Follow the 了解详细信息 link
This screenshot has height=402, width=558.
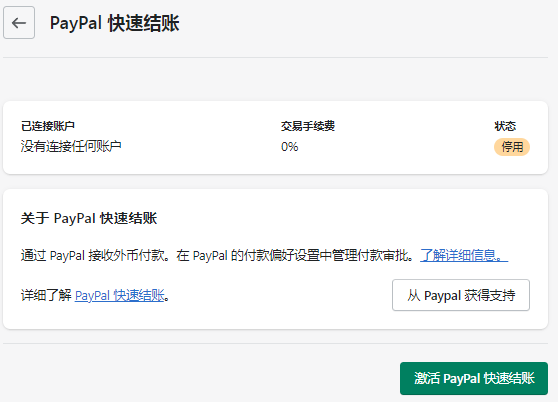(x=464, y=255)
